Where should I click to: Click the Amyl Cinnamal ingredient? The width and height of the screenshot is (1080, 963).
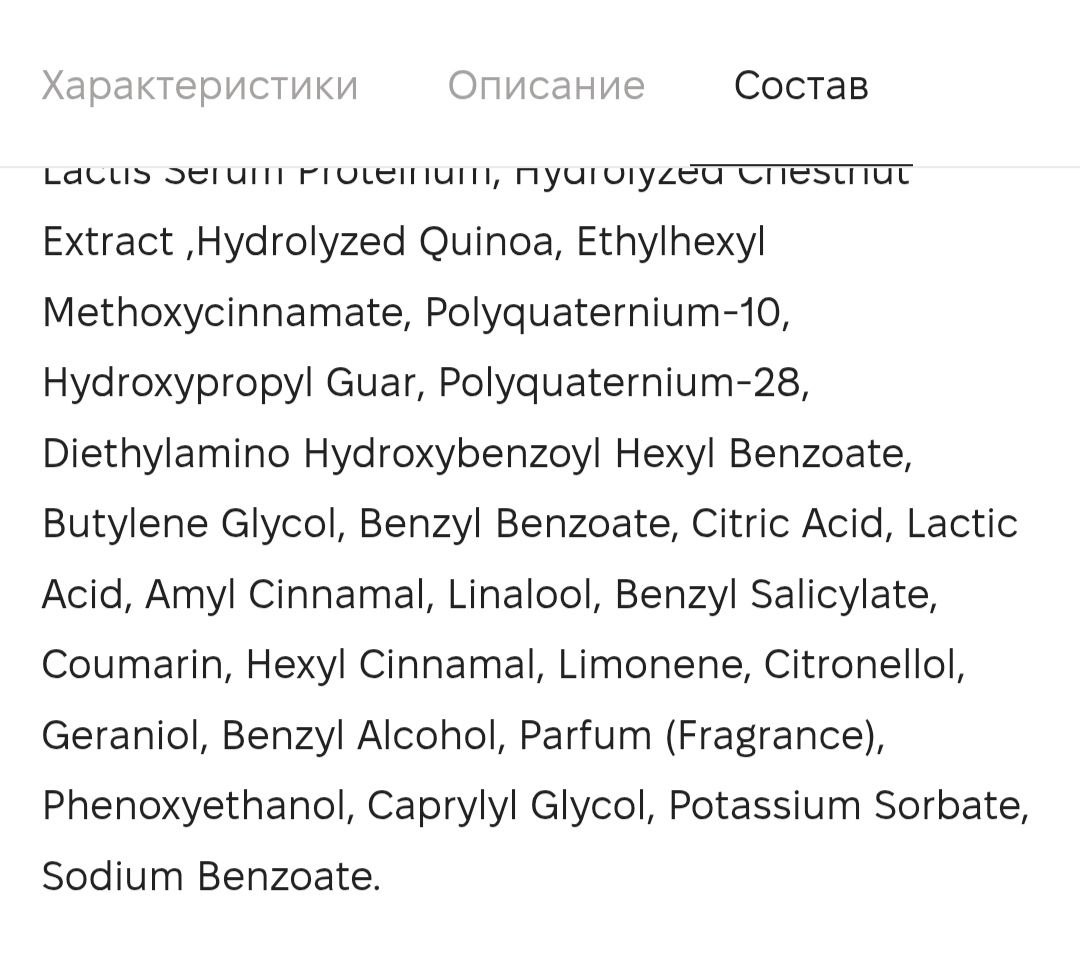point(284,594)
